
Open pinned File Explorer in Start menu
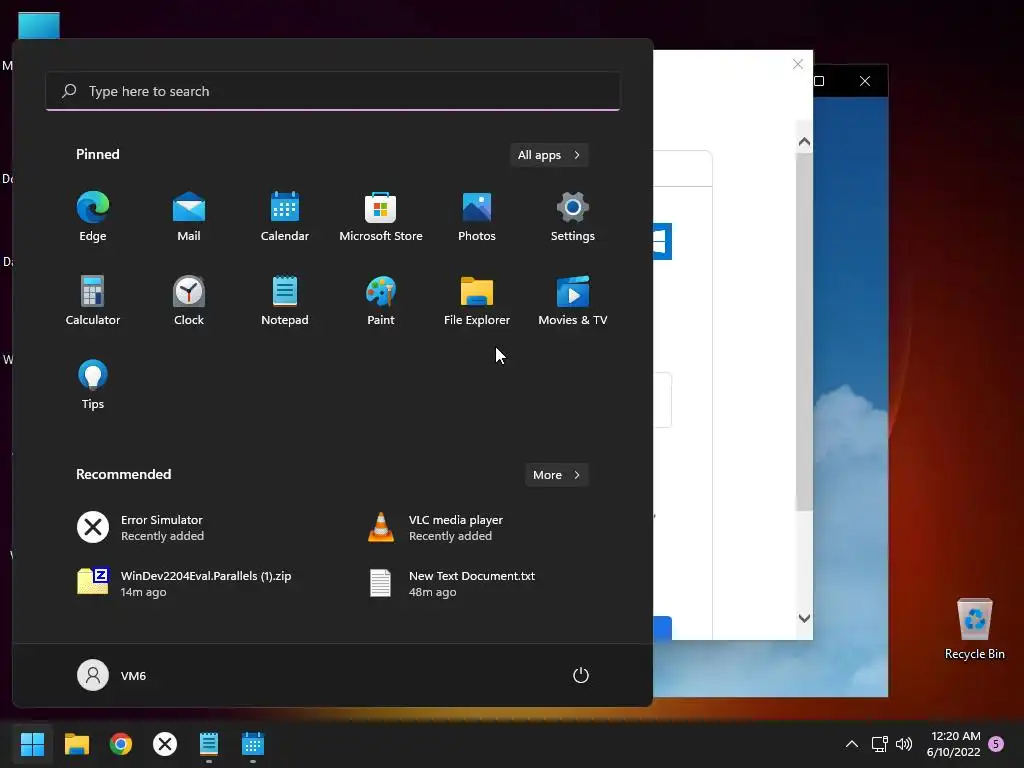point(477,300)
